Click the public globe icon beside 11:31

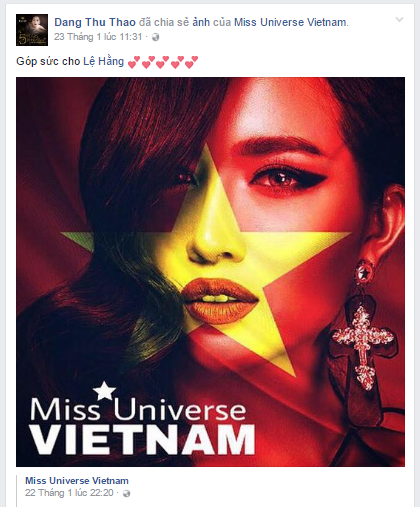tap(155, 37)
